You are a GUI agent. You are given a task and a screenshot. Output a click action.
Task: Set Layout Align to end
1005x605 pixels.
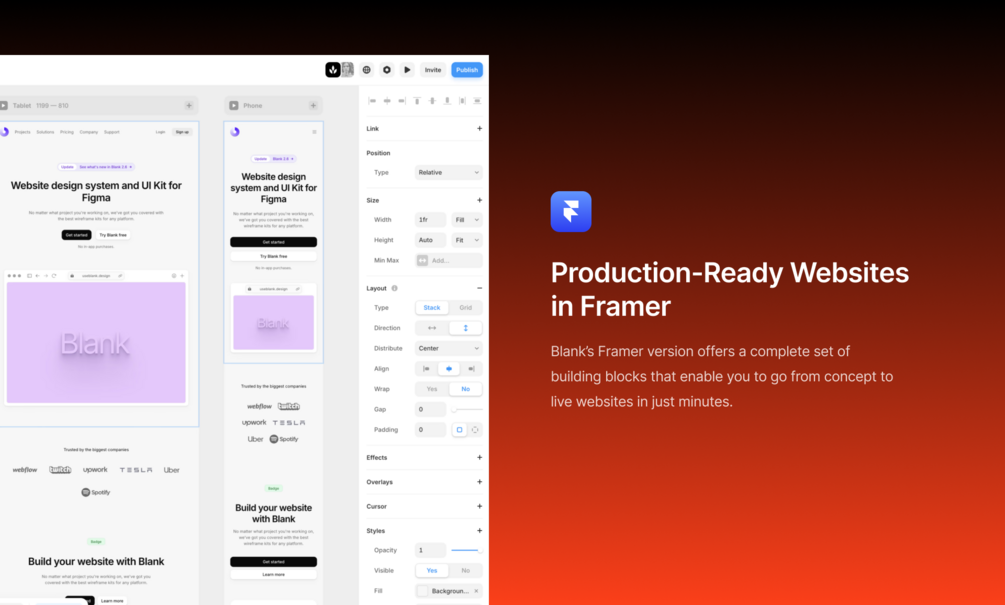pyautogui.click(x=471, y=369)
